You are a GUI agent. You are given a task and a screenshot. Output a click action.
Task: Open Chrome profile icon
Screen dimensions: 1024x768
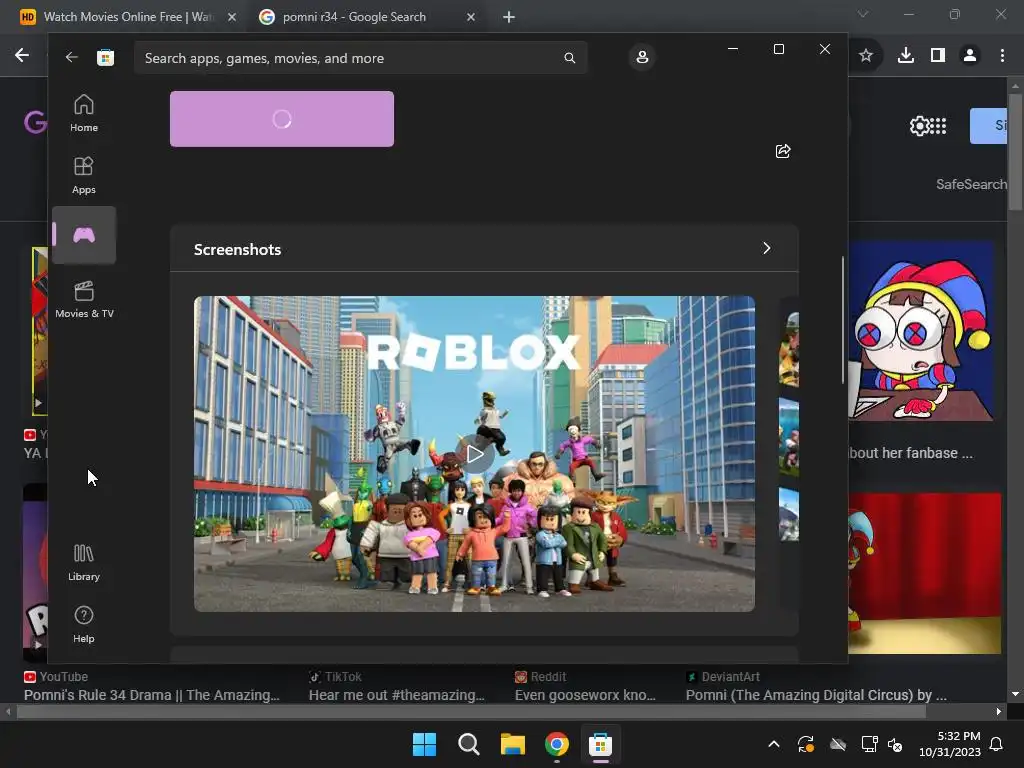click(x=970, y=56)
